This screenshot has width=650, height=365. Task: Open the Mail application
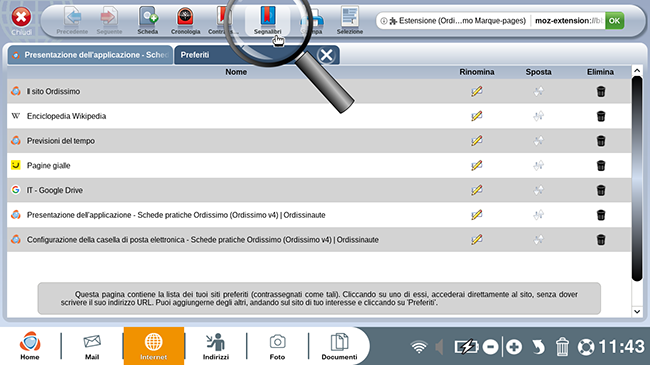click(92, 346)
